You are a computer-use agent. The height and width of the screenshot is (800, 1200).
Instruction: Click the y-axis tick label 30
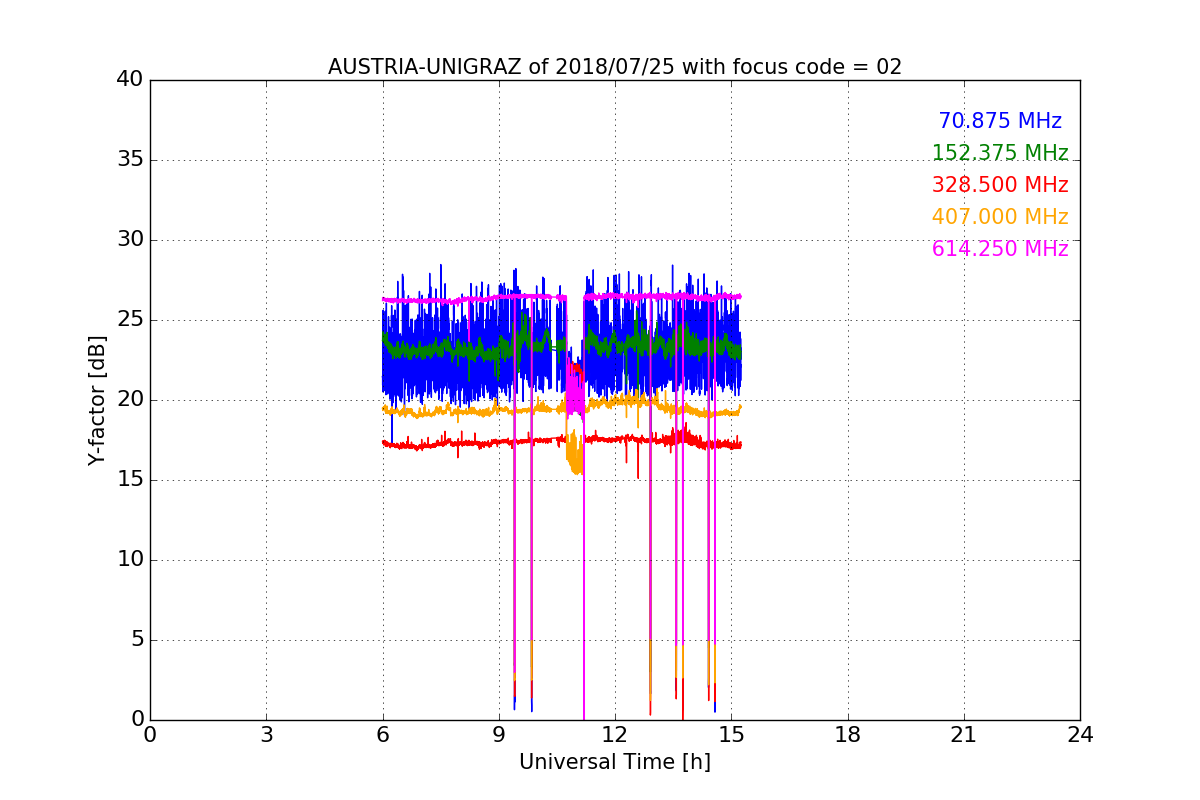pyautogui.click(x=130, y=240)
